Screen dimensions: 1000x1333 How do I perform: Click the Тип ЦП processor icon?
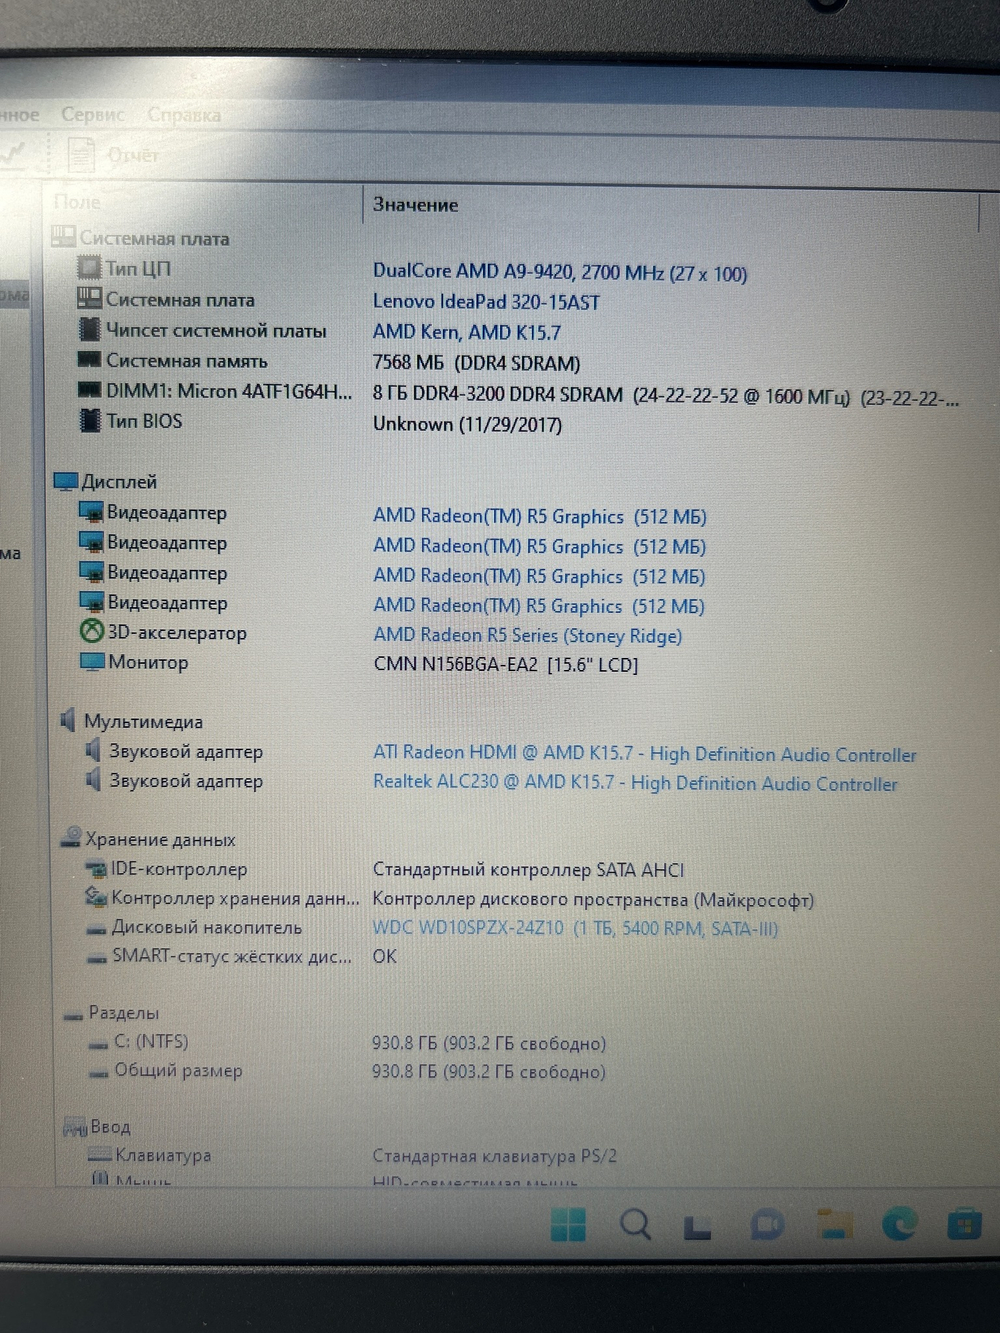(88, 268)
